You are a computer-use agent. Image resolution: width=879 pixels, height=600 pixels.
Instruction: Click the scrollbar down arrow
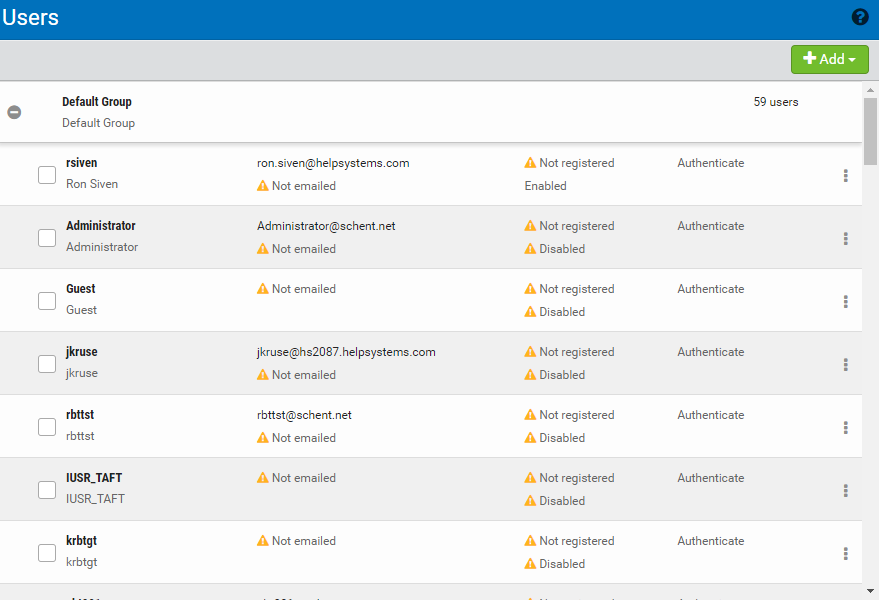click(870, 591)
